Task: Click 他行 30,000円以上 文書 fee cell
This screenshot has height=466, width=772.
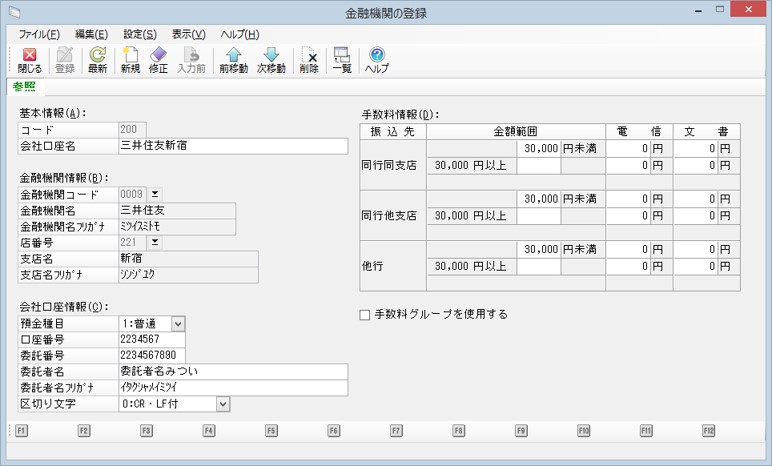Action: (695, 266)
